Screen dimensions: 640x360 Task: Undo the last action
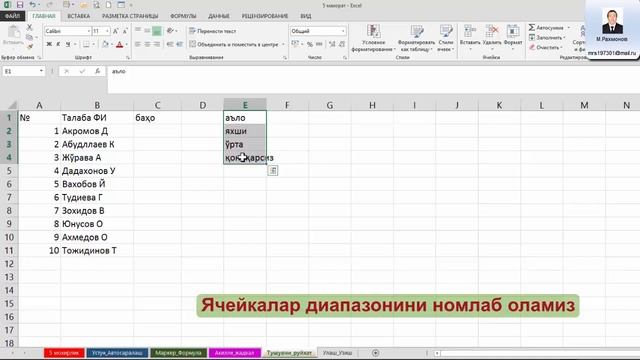(32, 5)
